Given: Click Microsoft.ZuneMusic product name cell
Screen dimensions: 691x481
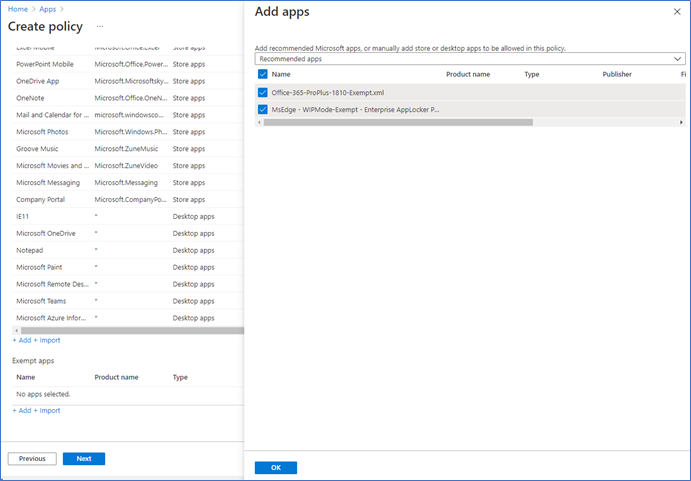Looking at the screenshot, I should pyautogui.click(x=126, y=149).
